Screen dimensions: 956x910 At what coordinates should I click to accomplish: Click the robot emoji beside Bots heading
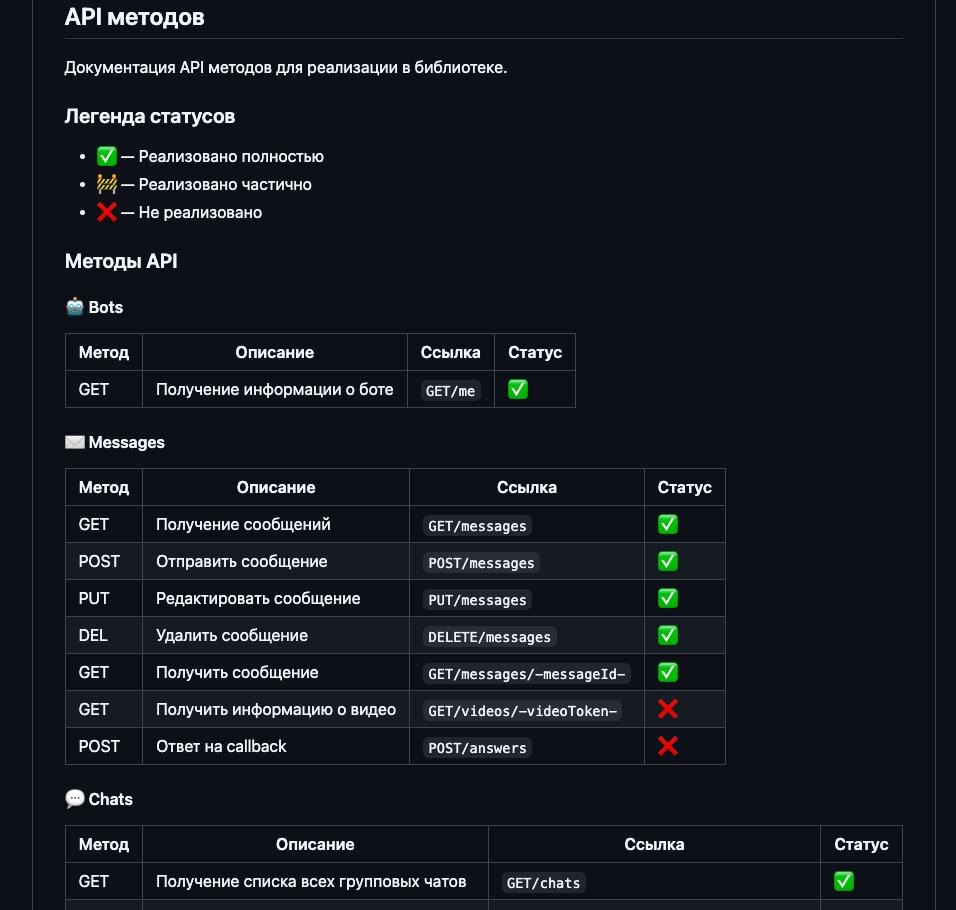[75, 307]
